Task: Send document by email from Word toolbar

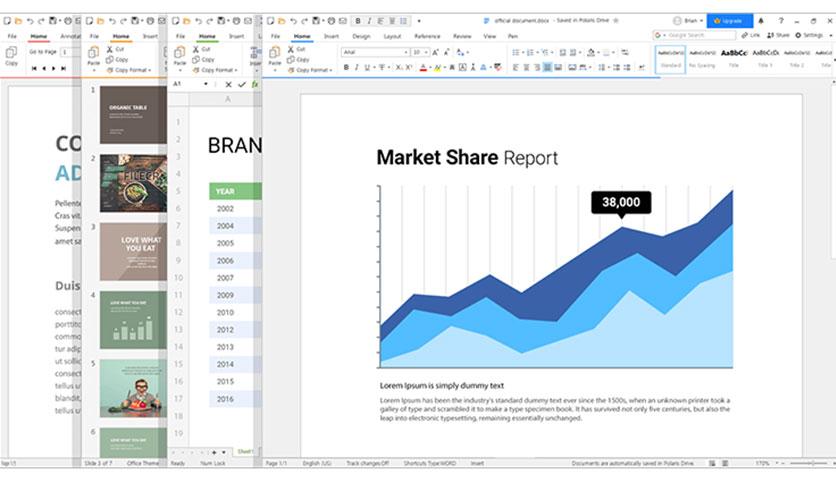Action: point(343,21)
